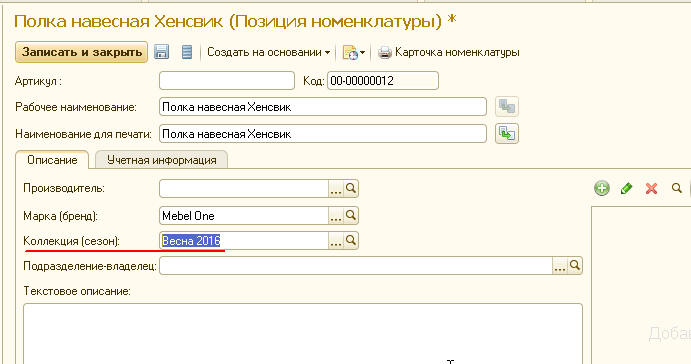Open the Производитель record with the magnifier icon

pos(351,189)
